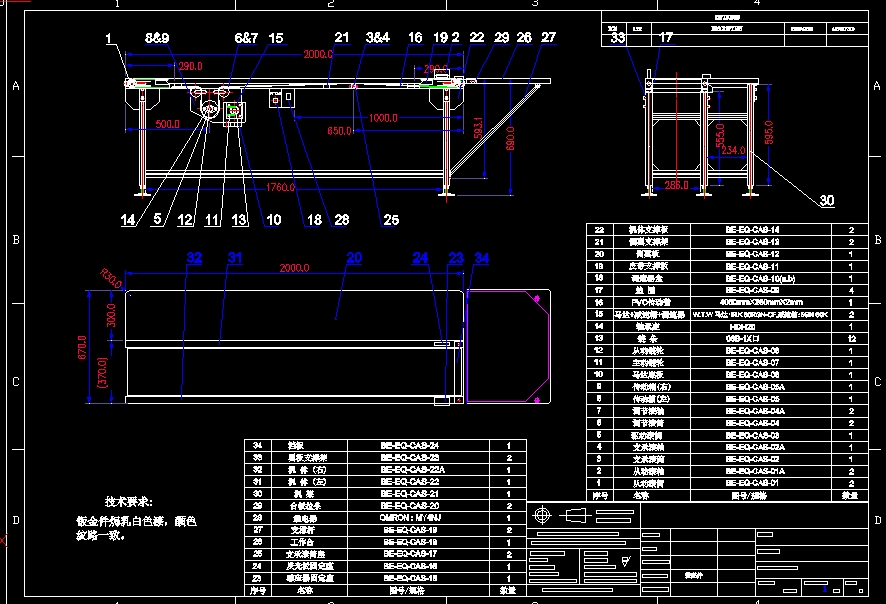Select the R30.0 radius dimension
The height and width of the screenshot is (604, 886).
(x=111, y=278)
